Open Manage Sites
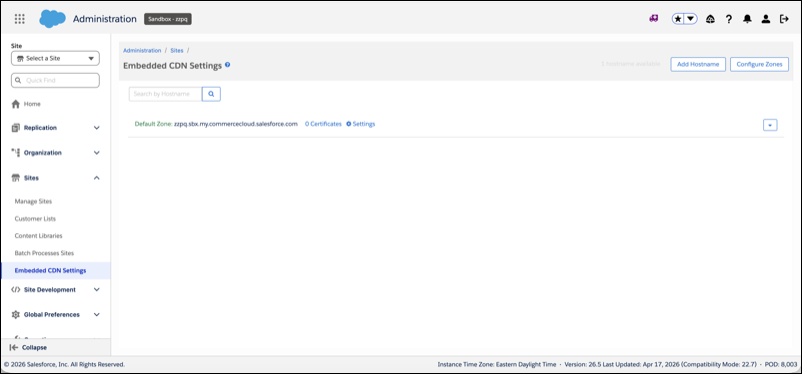 tap(33, 201)
